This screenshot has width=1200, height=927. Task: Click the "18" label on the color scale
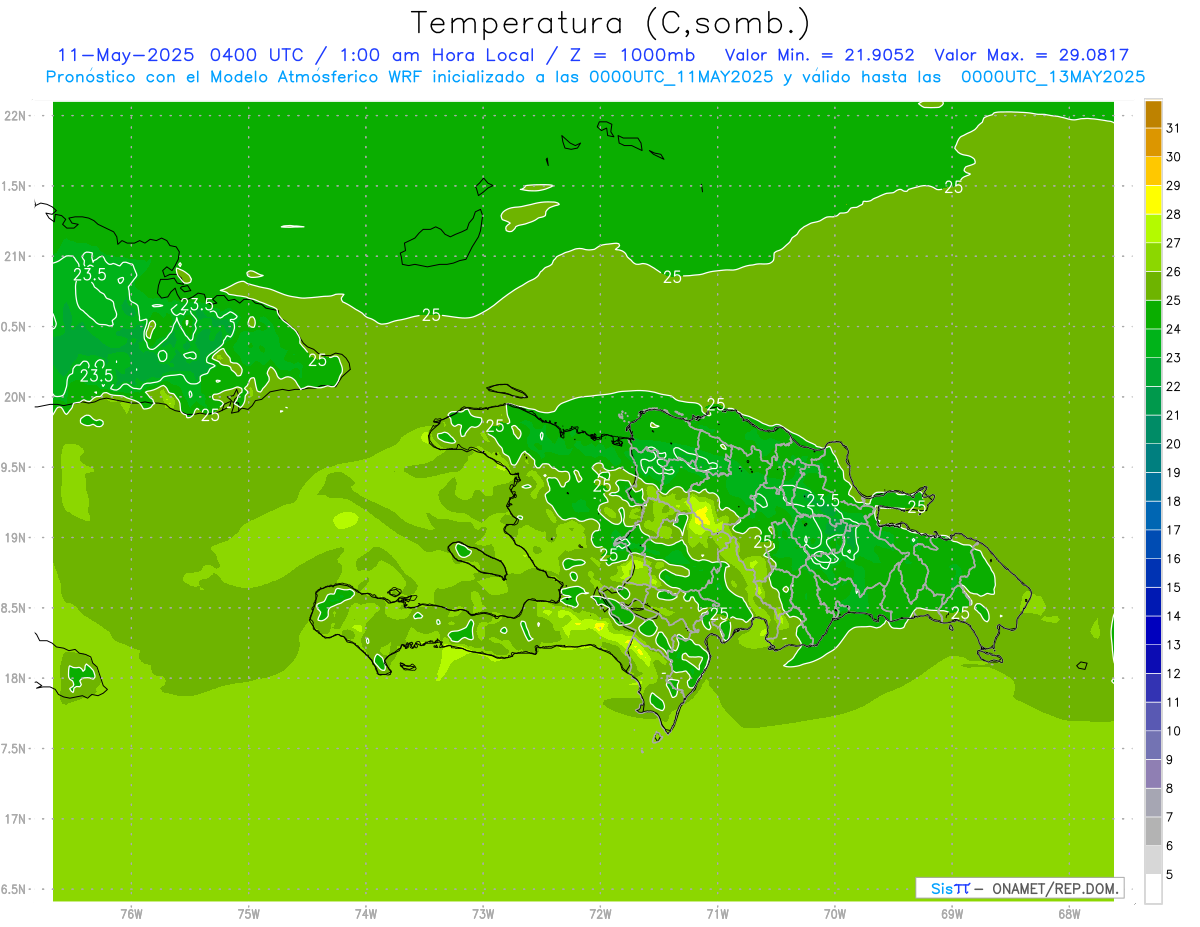tap(1173, 501)
